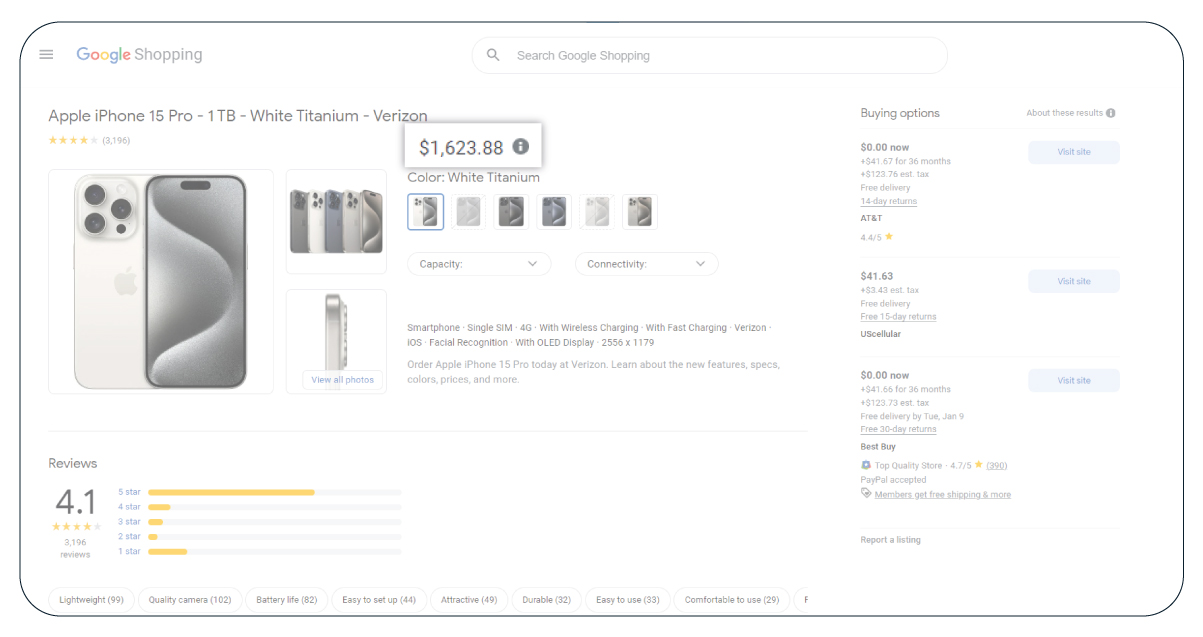Click the Buying options heading
The width and height of the screenshot is (1203, 637).
tap(900, 113)
